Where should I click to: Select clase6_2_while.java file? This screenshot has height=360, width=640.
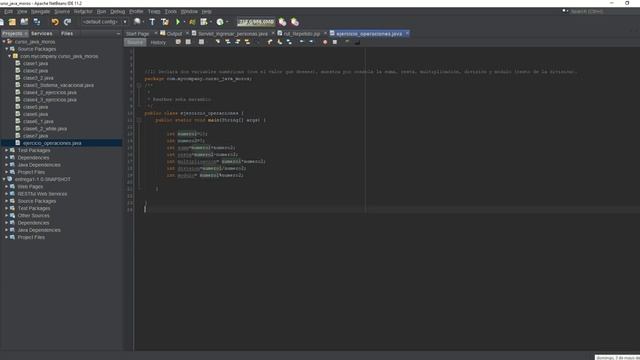tap(45, 129)
